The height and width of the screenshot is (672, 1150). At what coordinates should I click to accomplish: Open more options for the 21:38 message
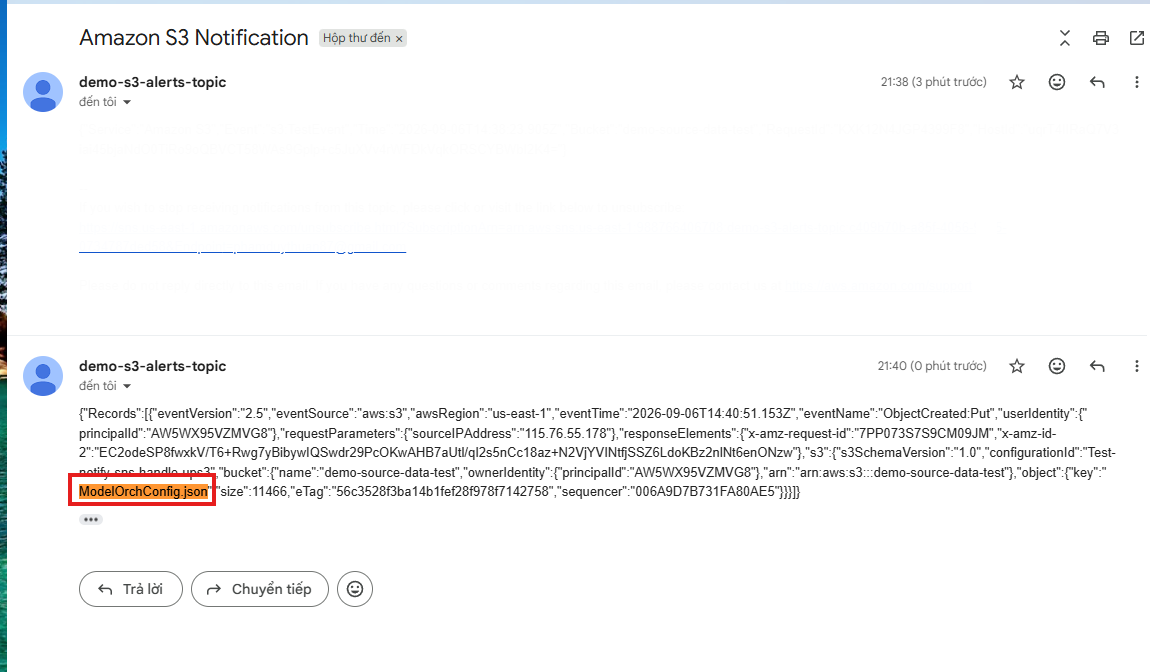coord(1137,82)
